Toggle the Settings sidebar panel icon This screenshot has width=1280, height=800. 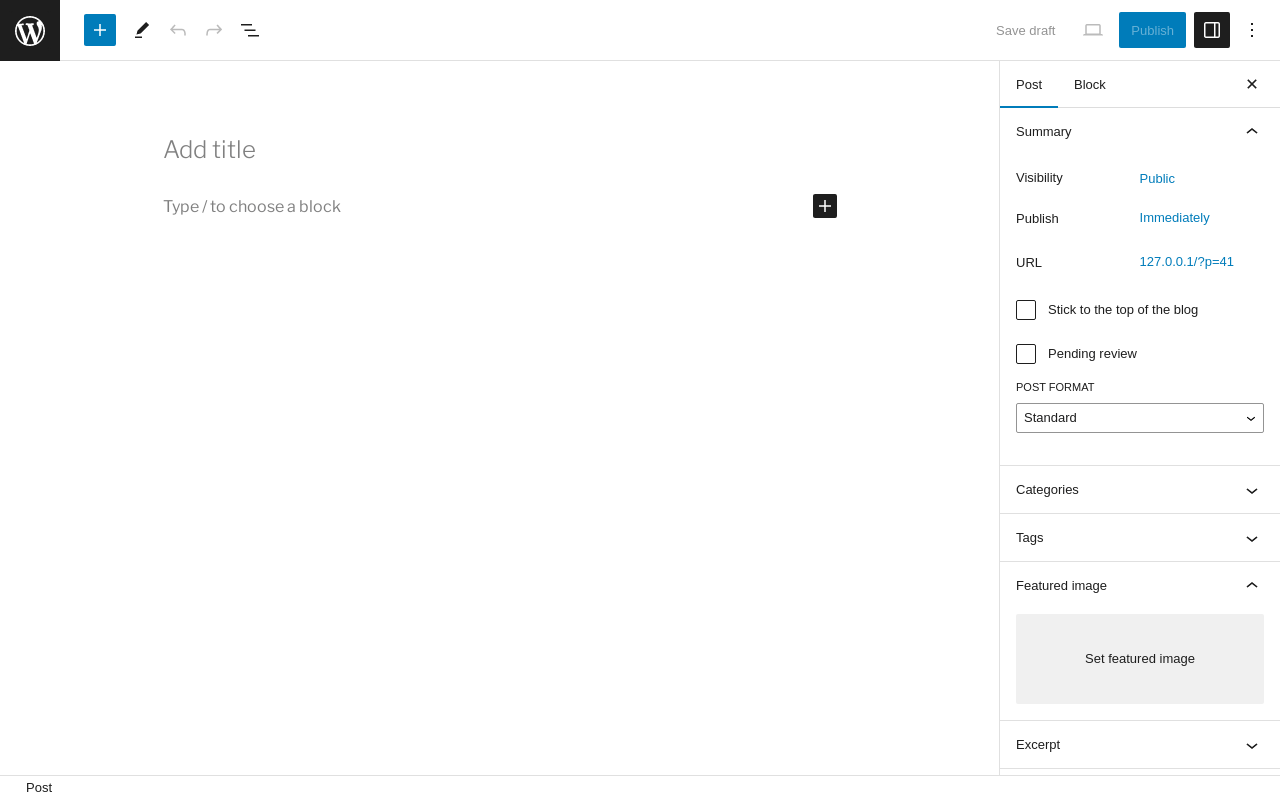pyautogui.click(x=1212, y=30)
